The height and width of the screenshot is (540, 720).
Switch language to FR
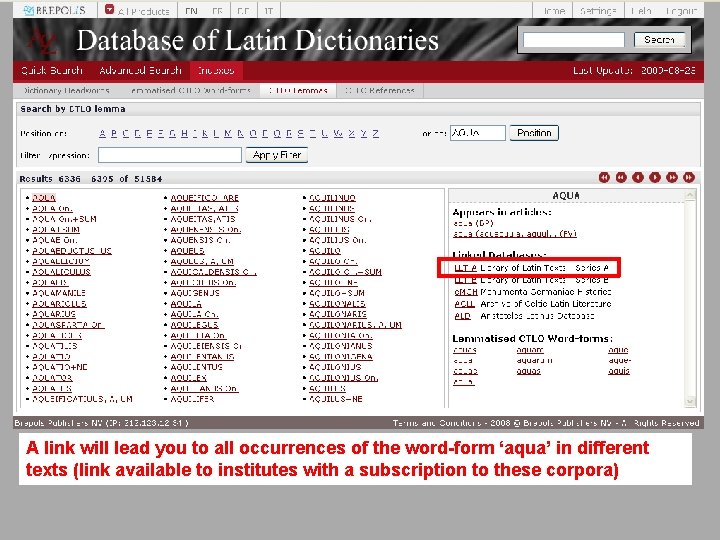(218, 11)
